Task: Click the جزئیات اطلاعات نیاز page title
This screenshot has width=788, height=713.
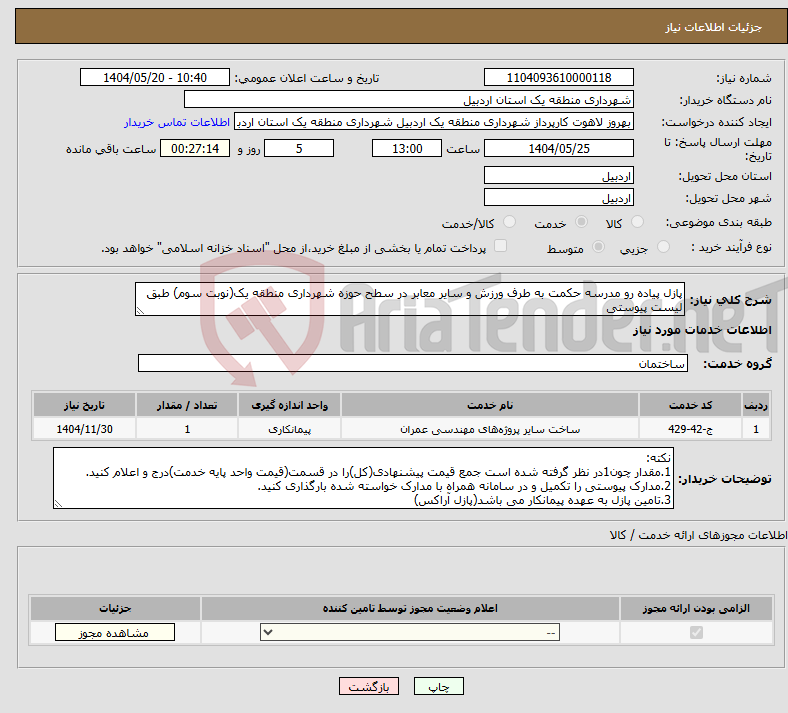Action: coord(714,27)
